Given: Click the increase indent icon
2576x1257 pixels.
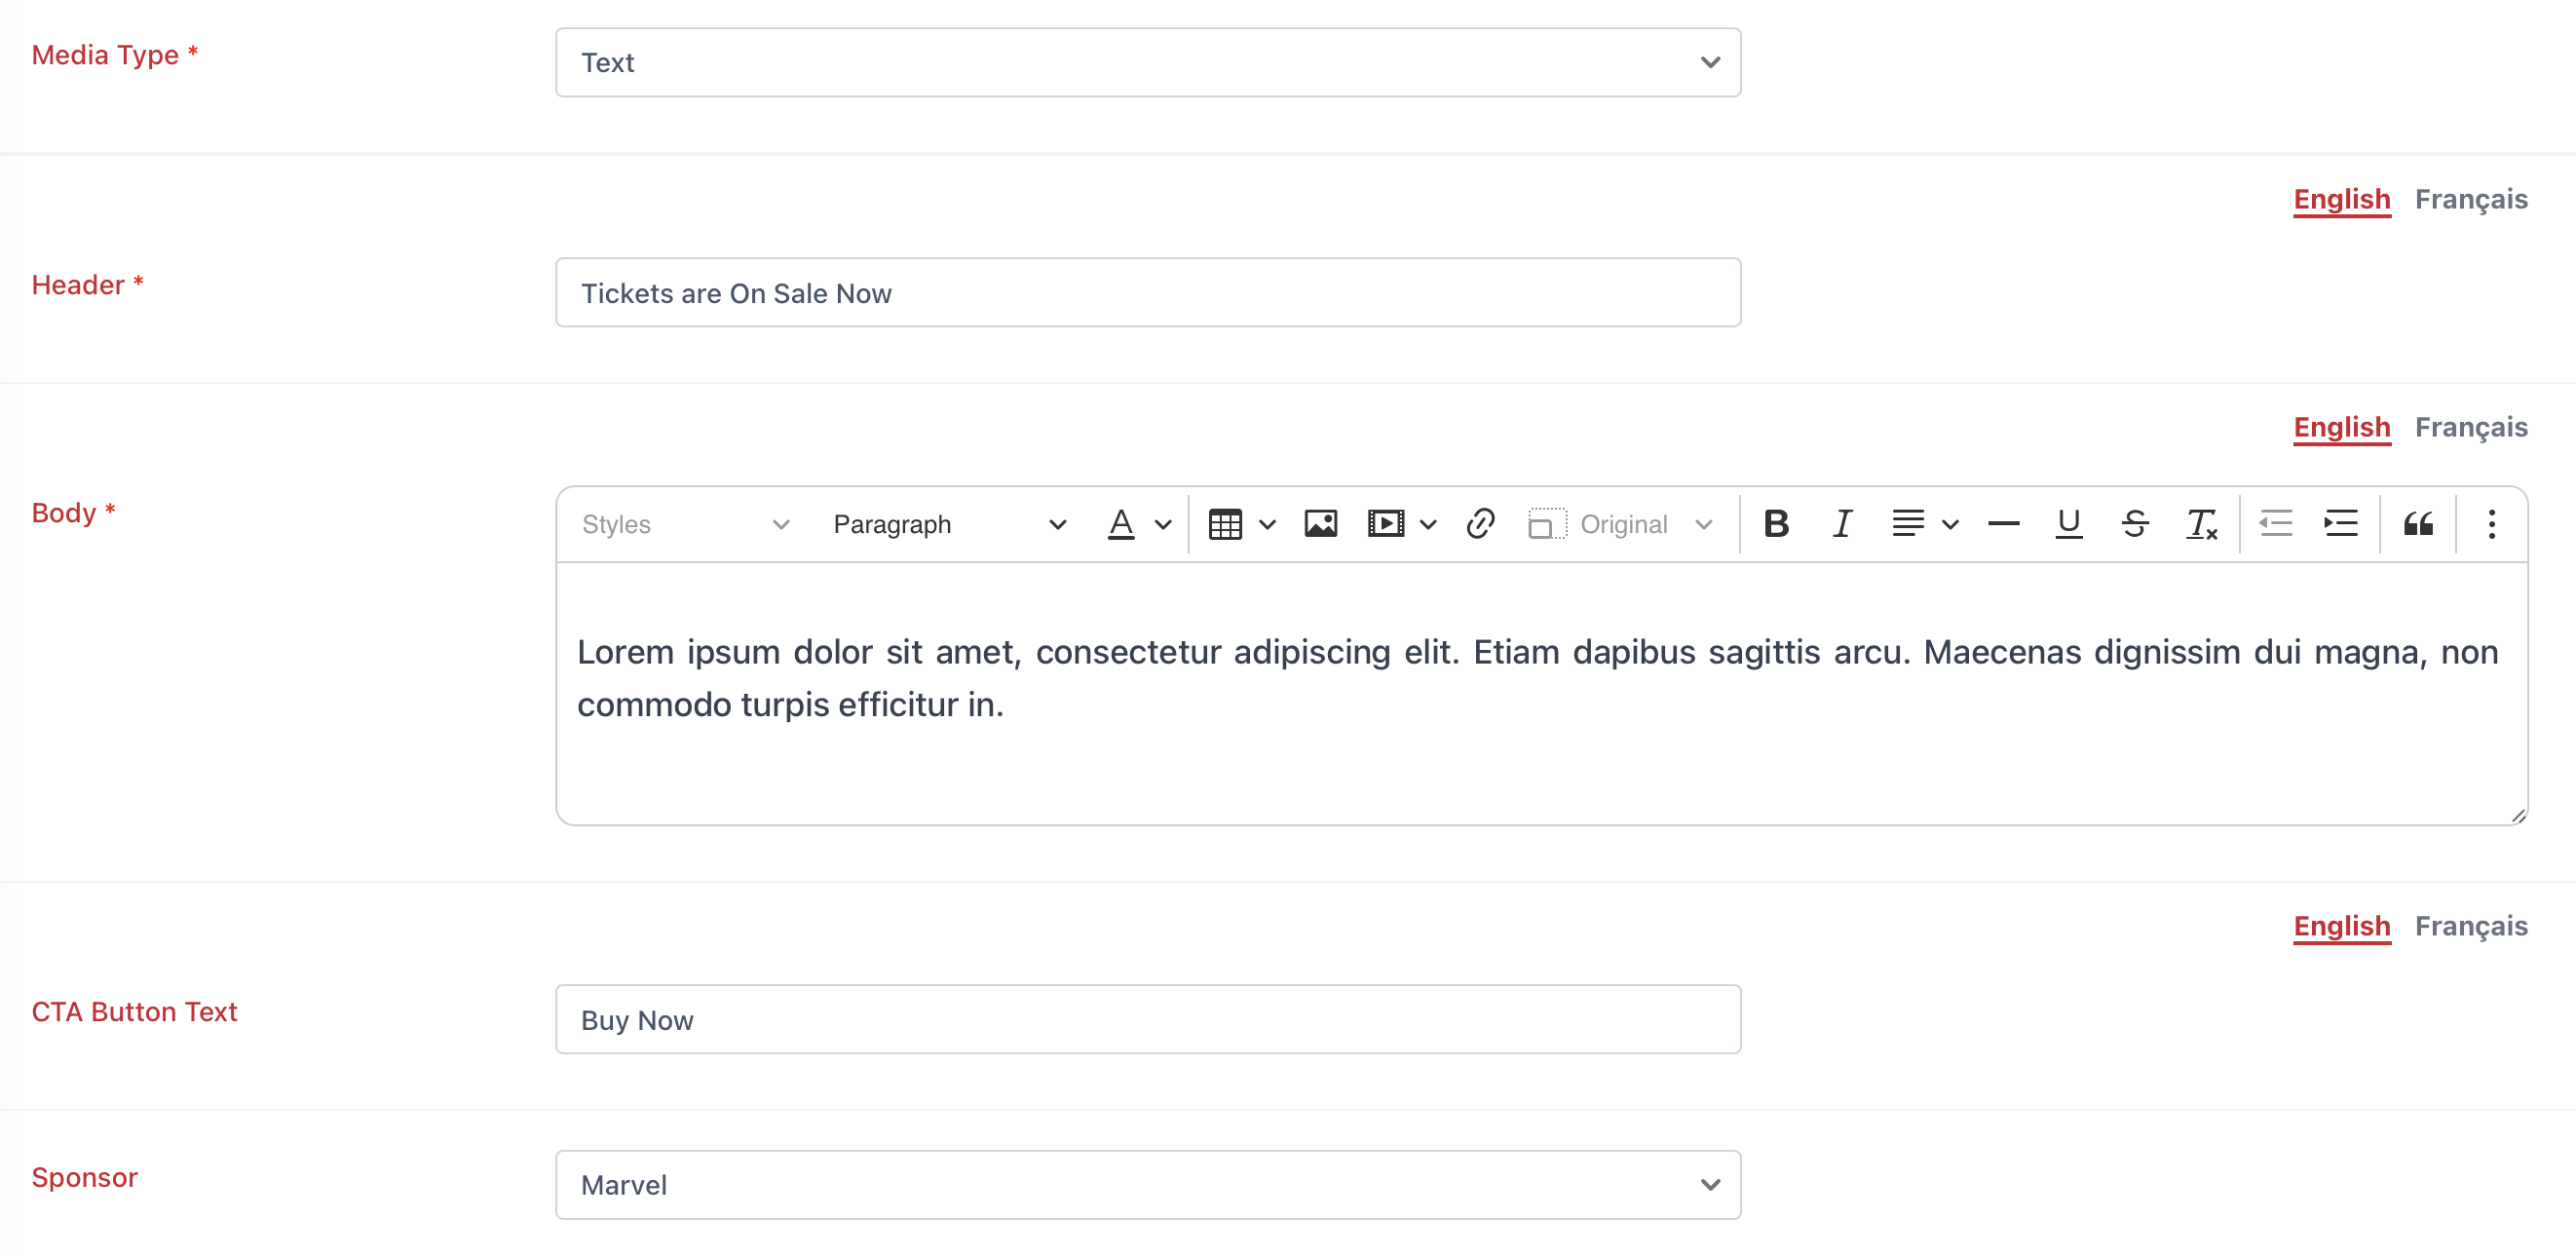Looking at the screenshot, I should [2341, 524].
